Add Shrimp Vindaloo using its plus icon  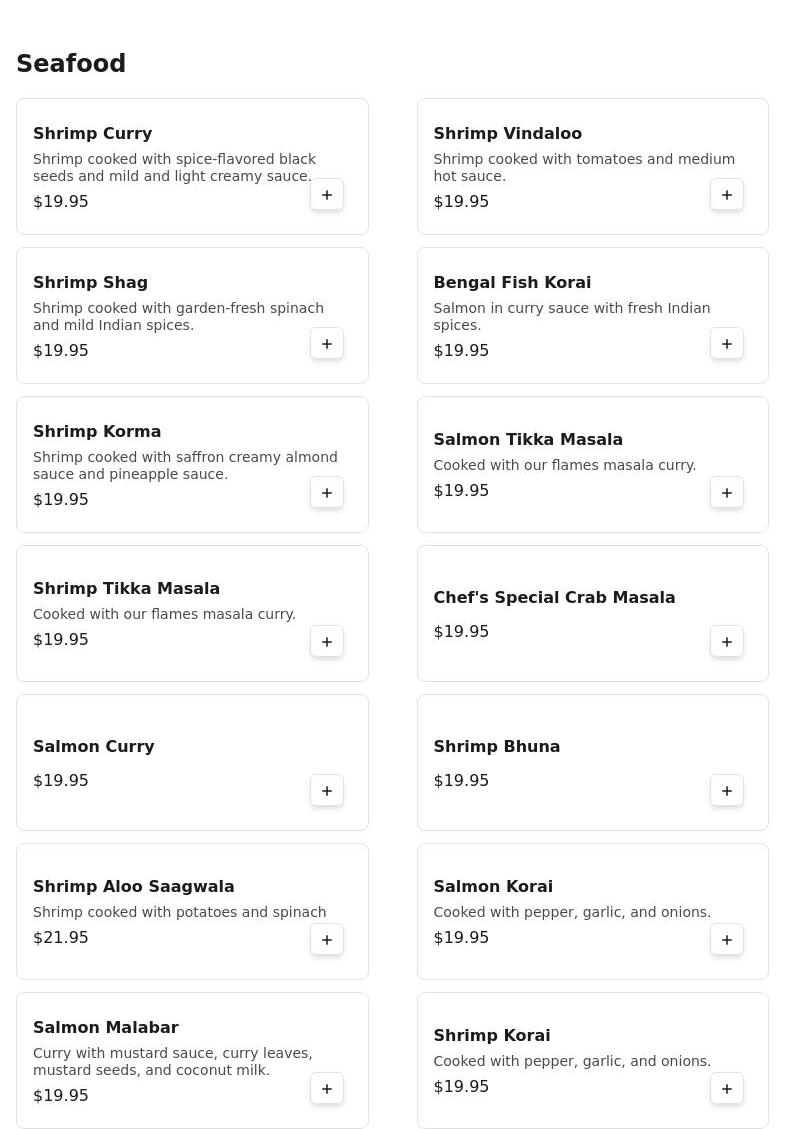tap(727, 194)
